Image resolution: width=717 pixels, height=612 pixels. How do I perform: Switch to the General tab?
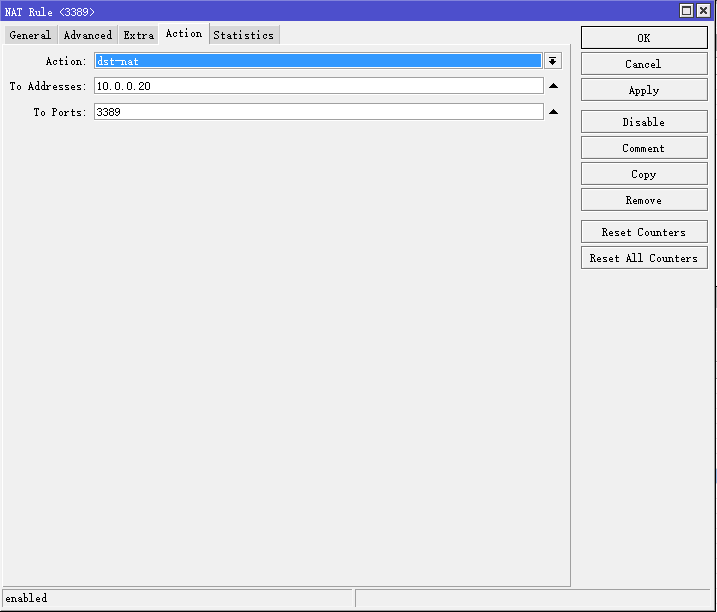tap(30, 35)
